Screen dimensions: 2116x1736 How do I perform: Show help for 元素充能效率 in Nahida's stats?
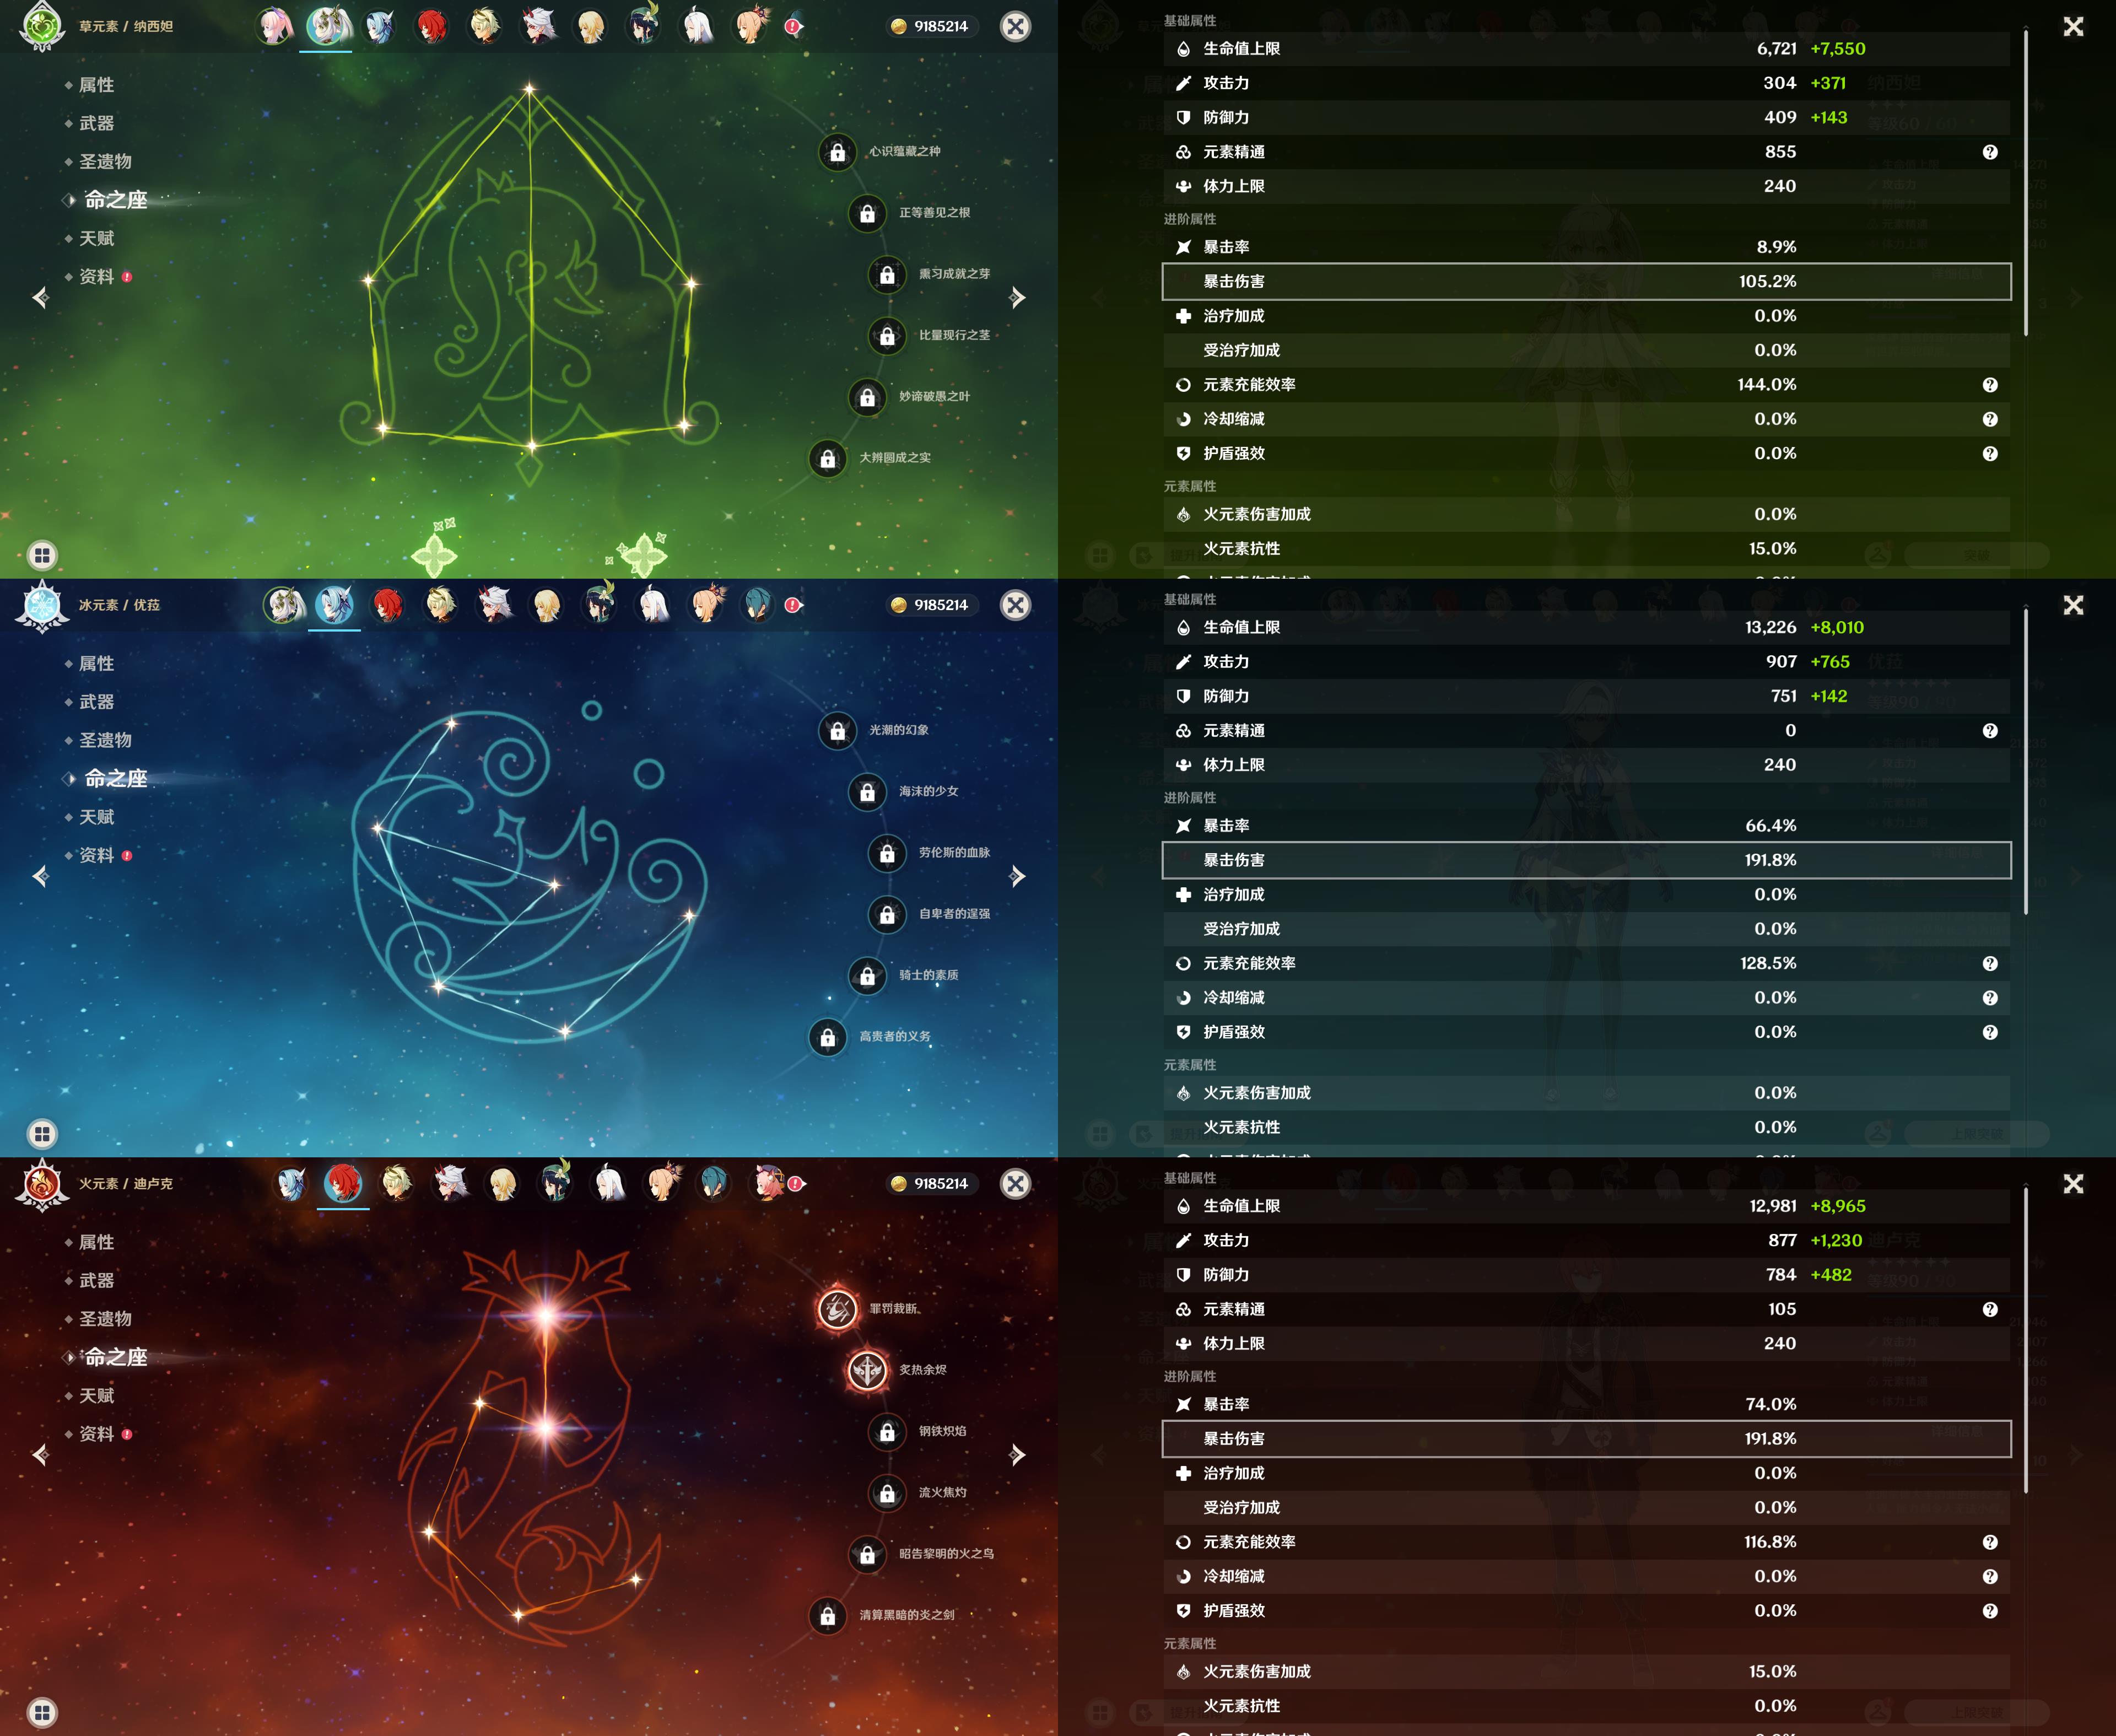(x=1990, y=385)
